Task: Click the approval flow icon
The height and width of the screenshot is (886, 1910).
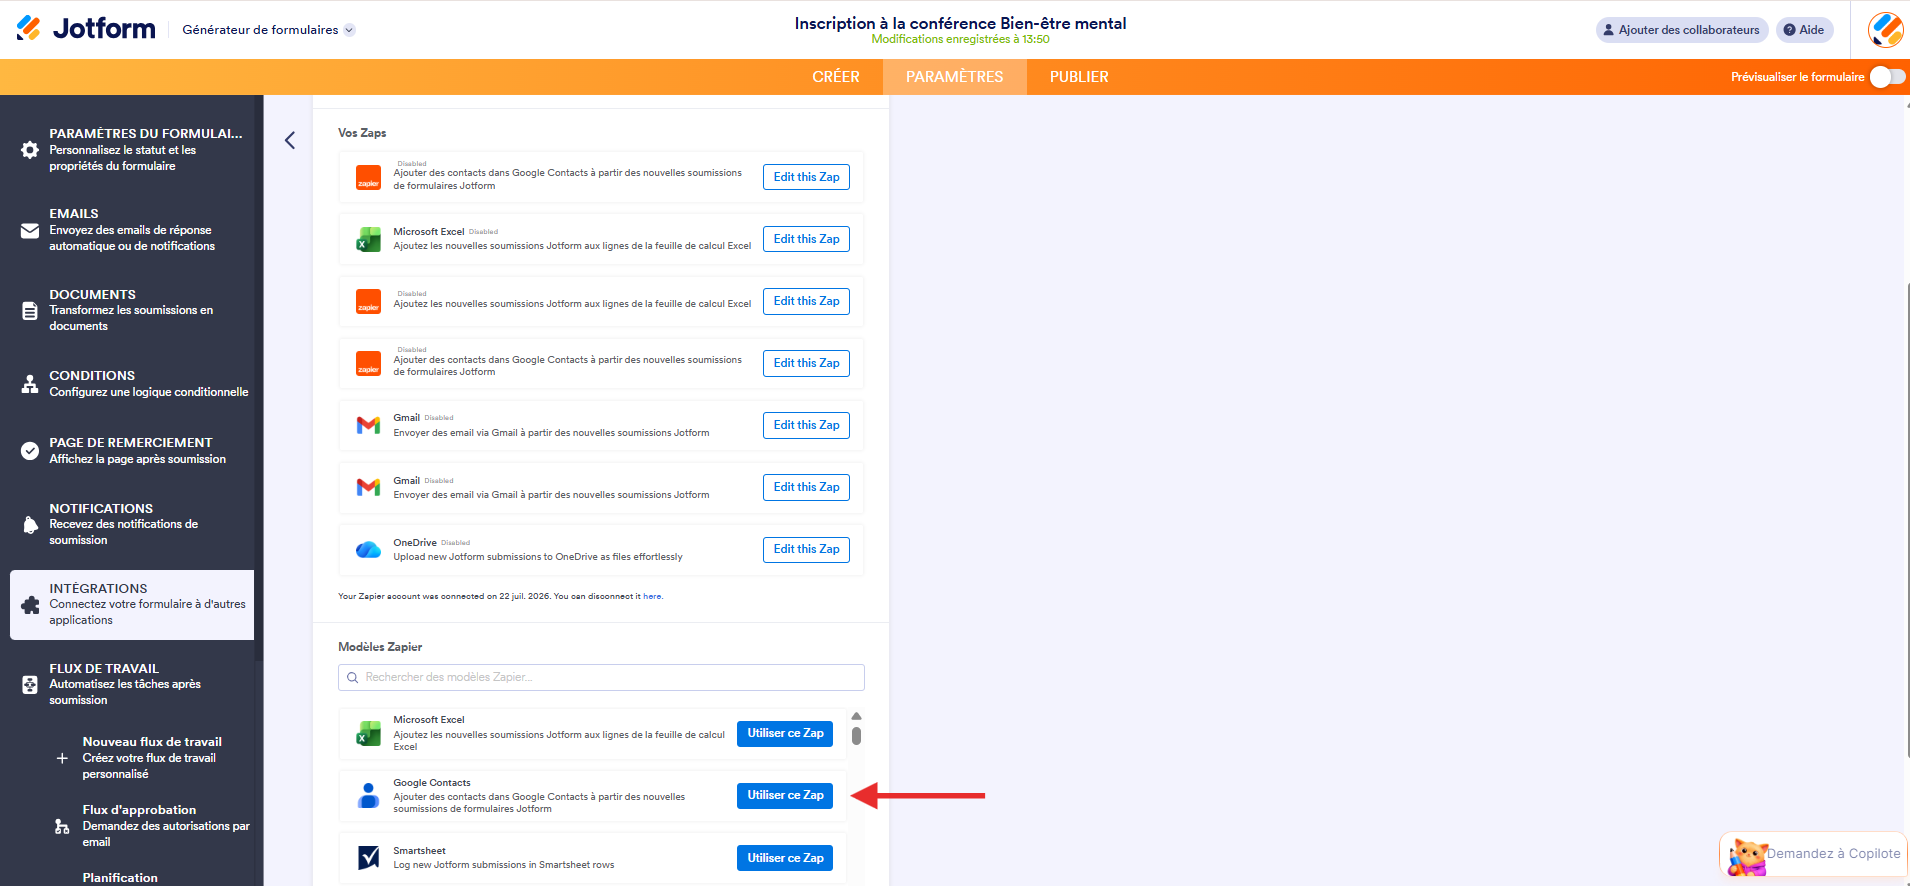Action: pyautogui.click(x=62, y=827)
